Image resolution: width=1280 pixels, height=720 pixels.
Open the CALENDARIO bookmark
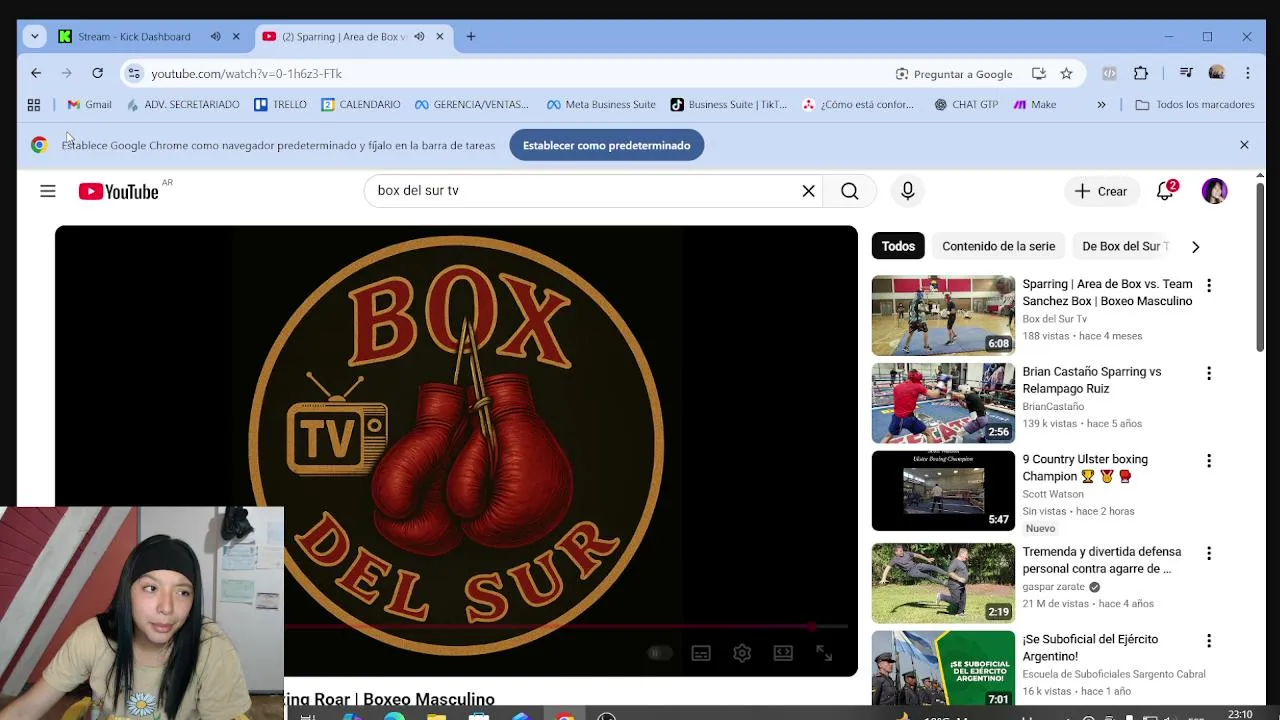coord(361,104)
